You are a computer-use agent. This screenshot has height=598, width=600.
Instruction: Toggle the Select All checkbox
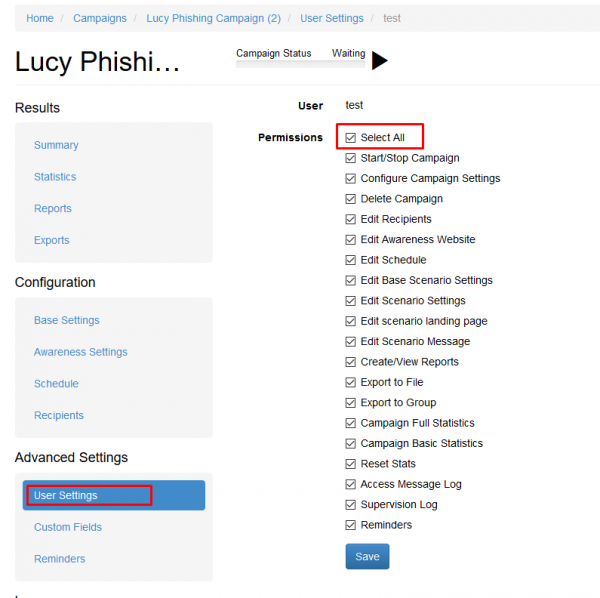pos(351,137)
